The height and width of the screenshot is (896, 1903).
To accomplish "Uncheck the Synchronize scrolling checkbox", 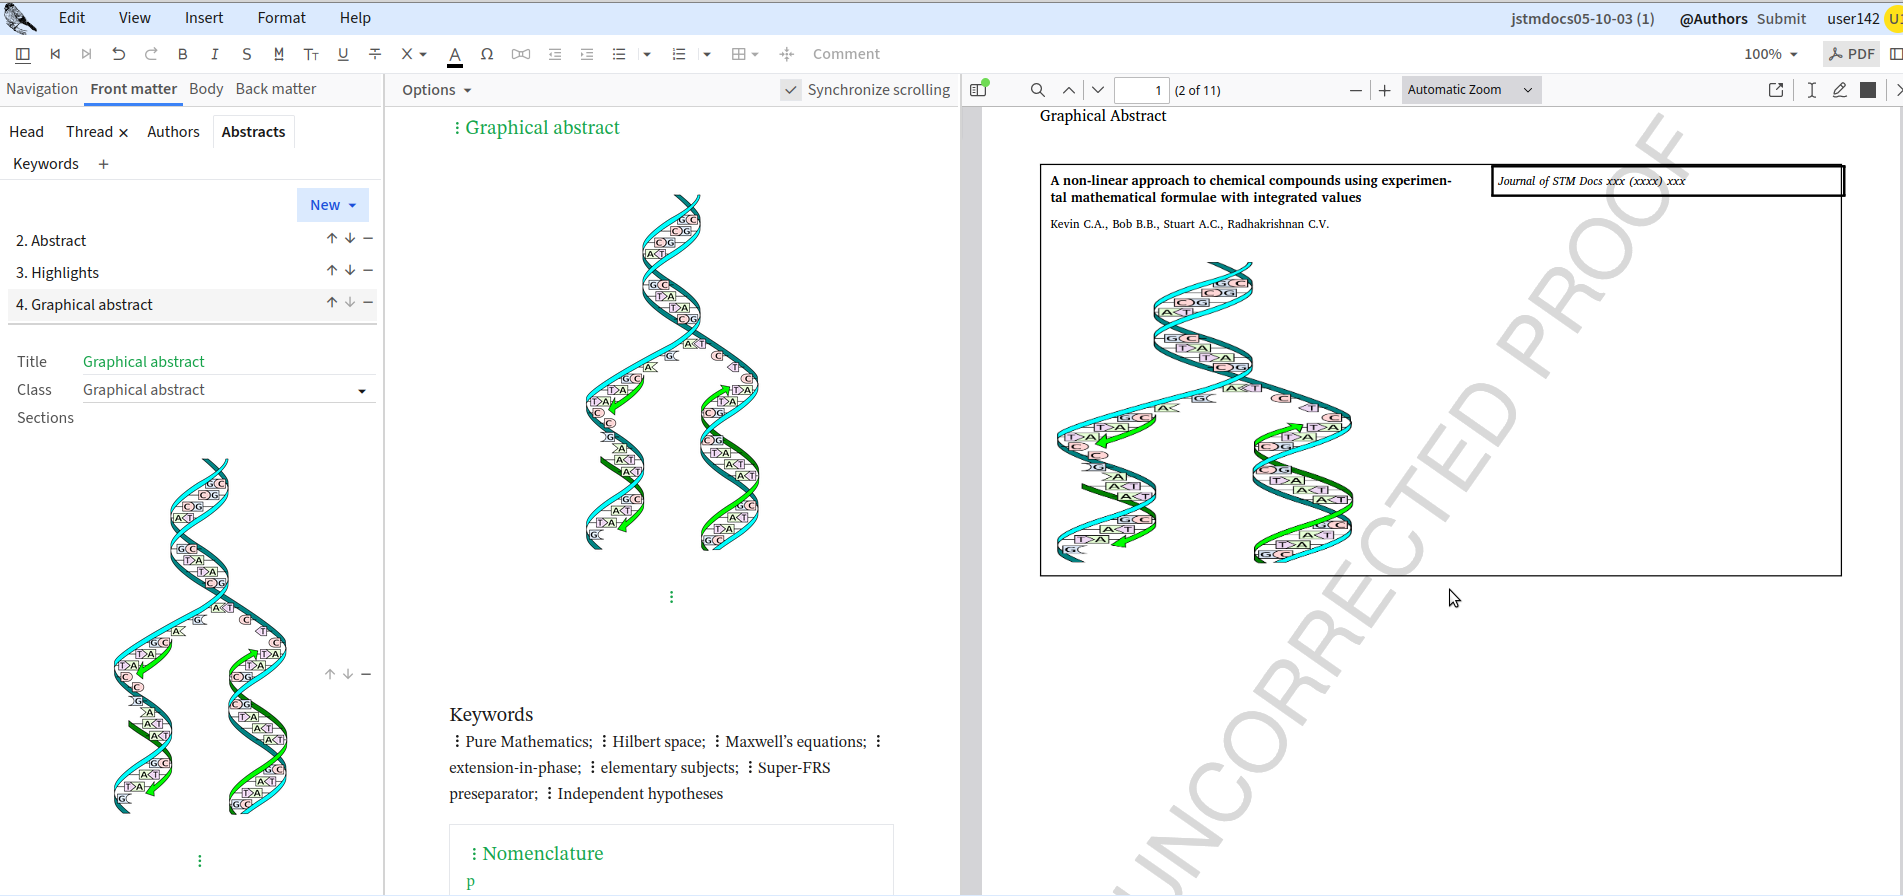I will click(x=791, y=90).
